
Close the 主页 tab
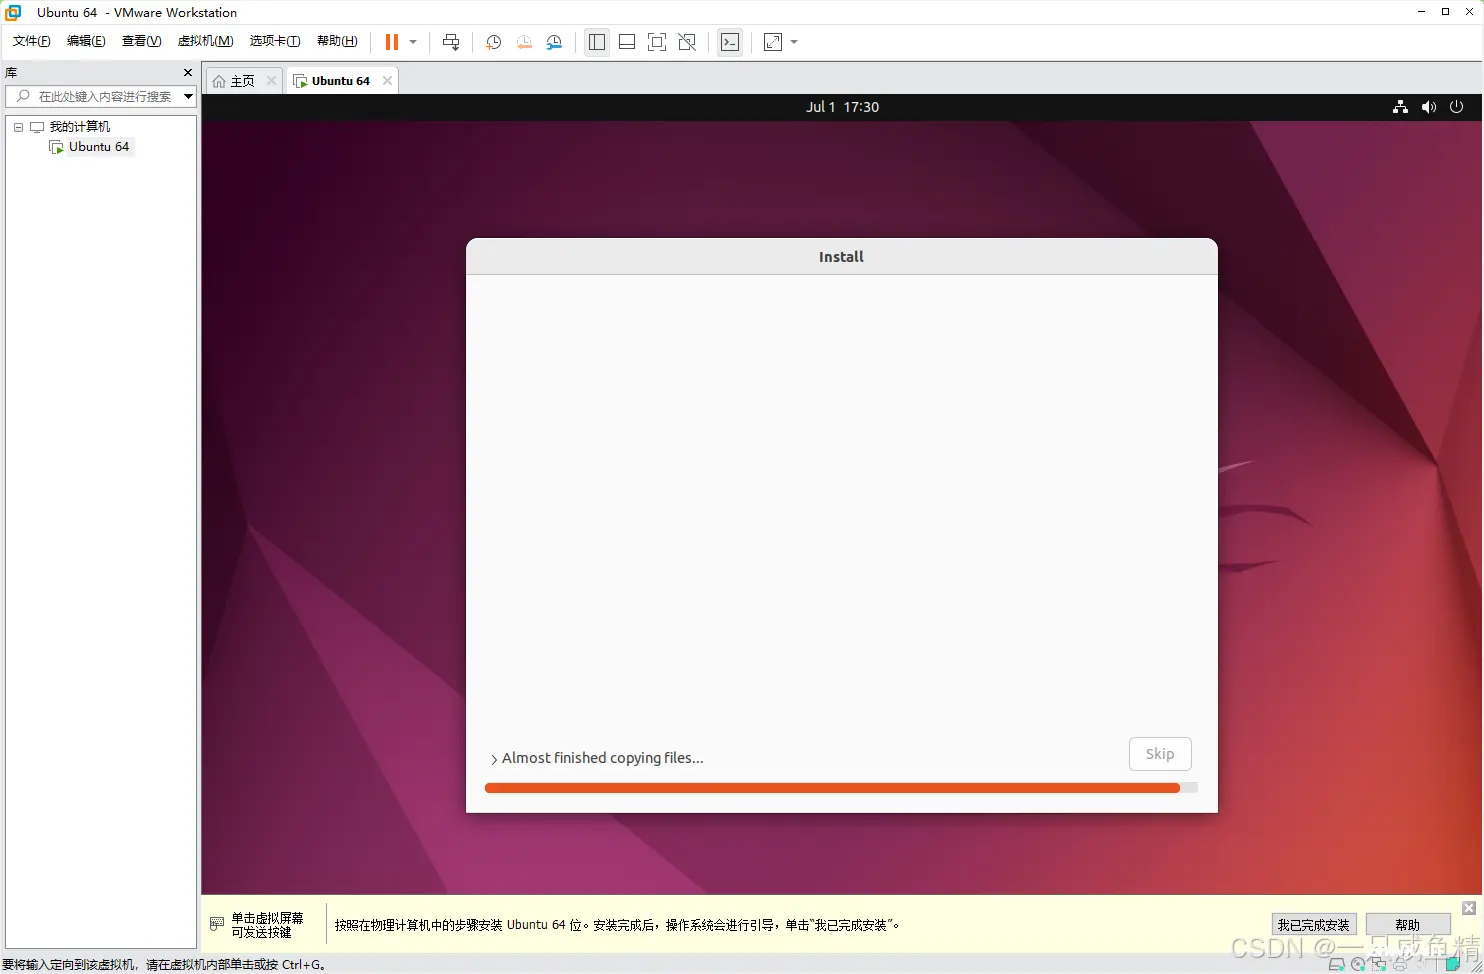tap(271, 81)
